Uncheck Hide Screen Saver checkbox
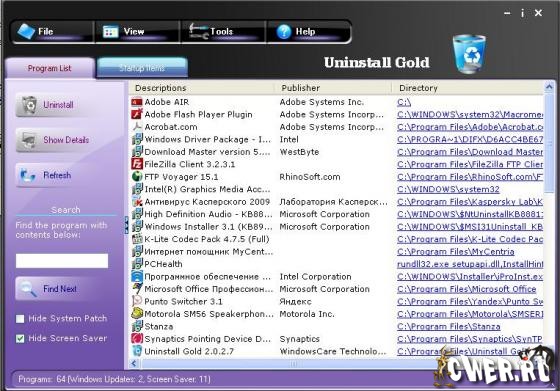This screenshot has width=560, height=391. (x=20, y=339)
